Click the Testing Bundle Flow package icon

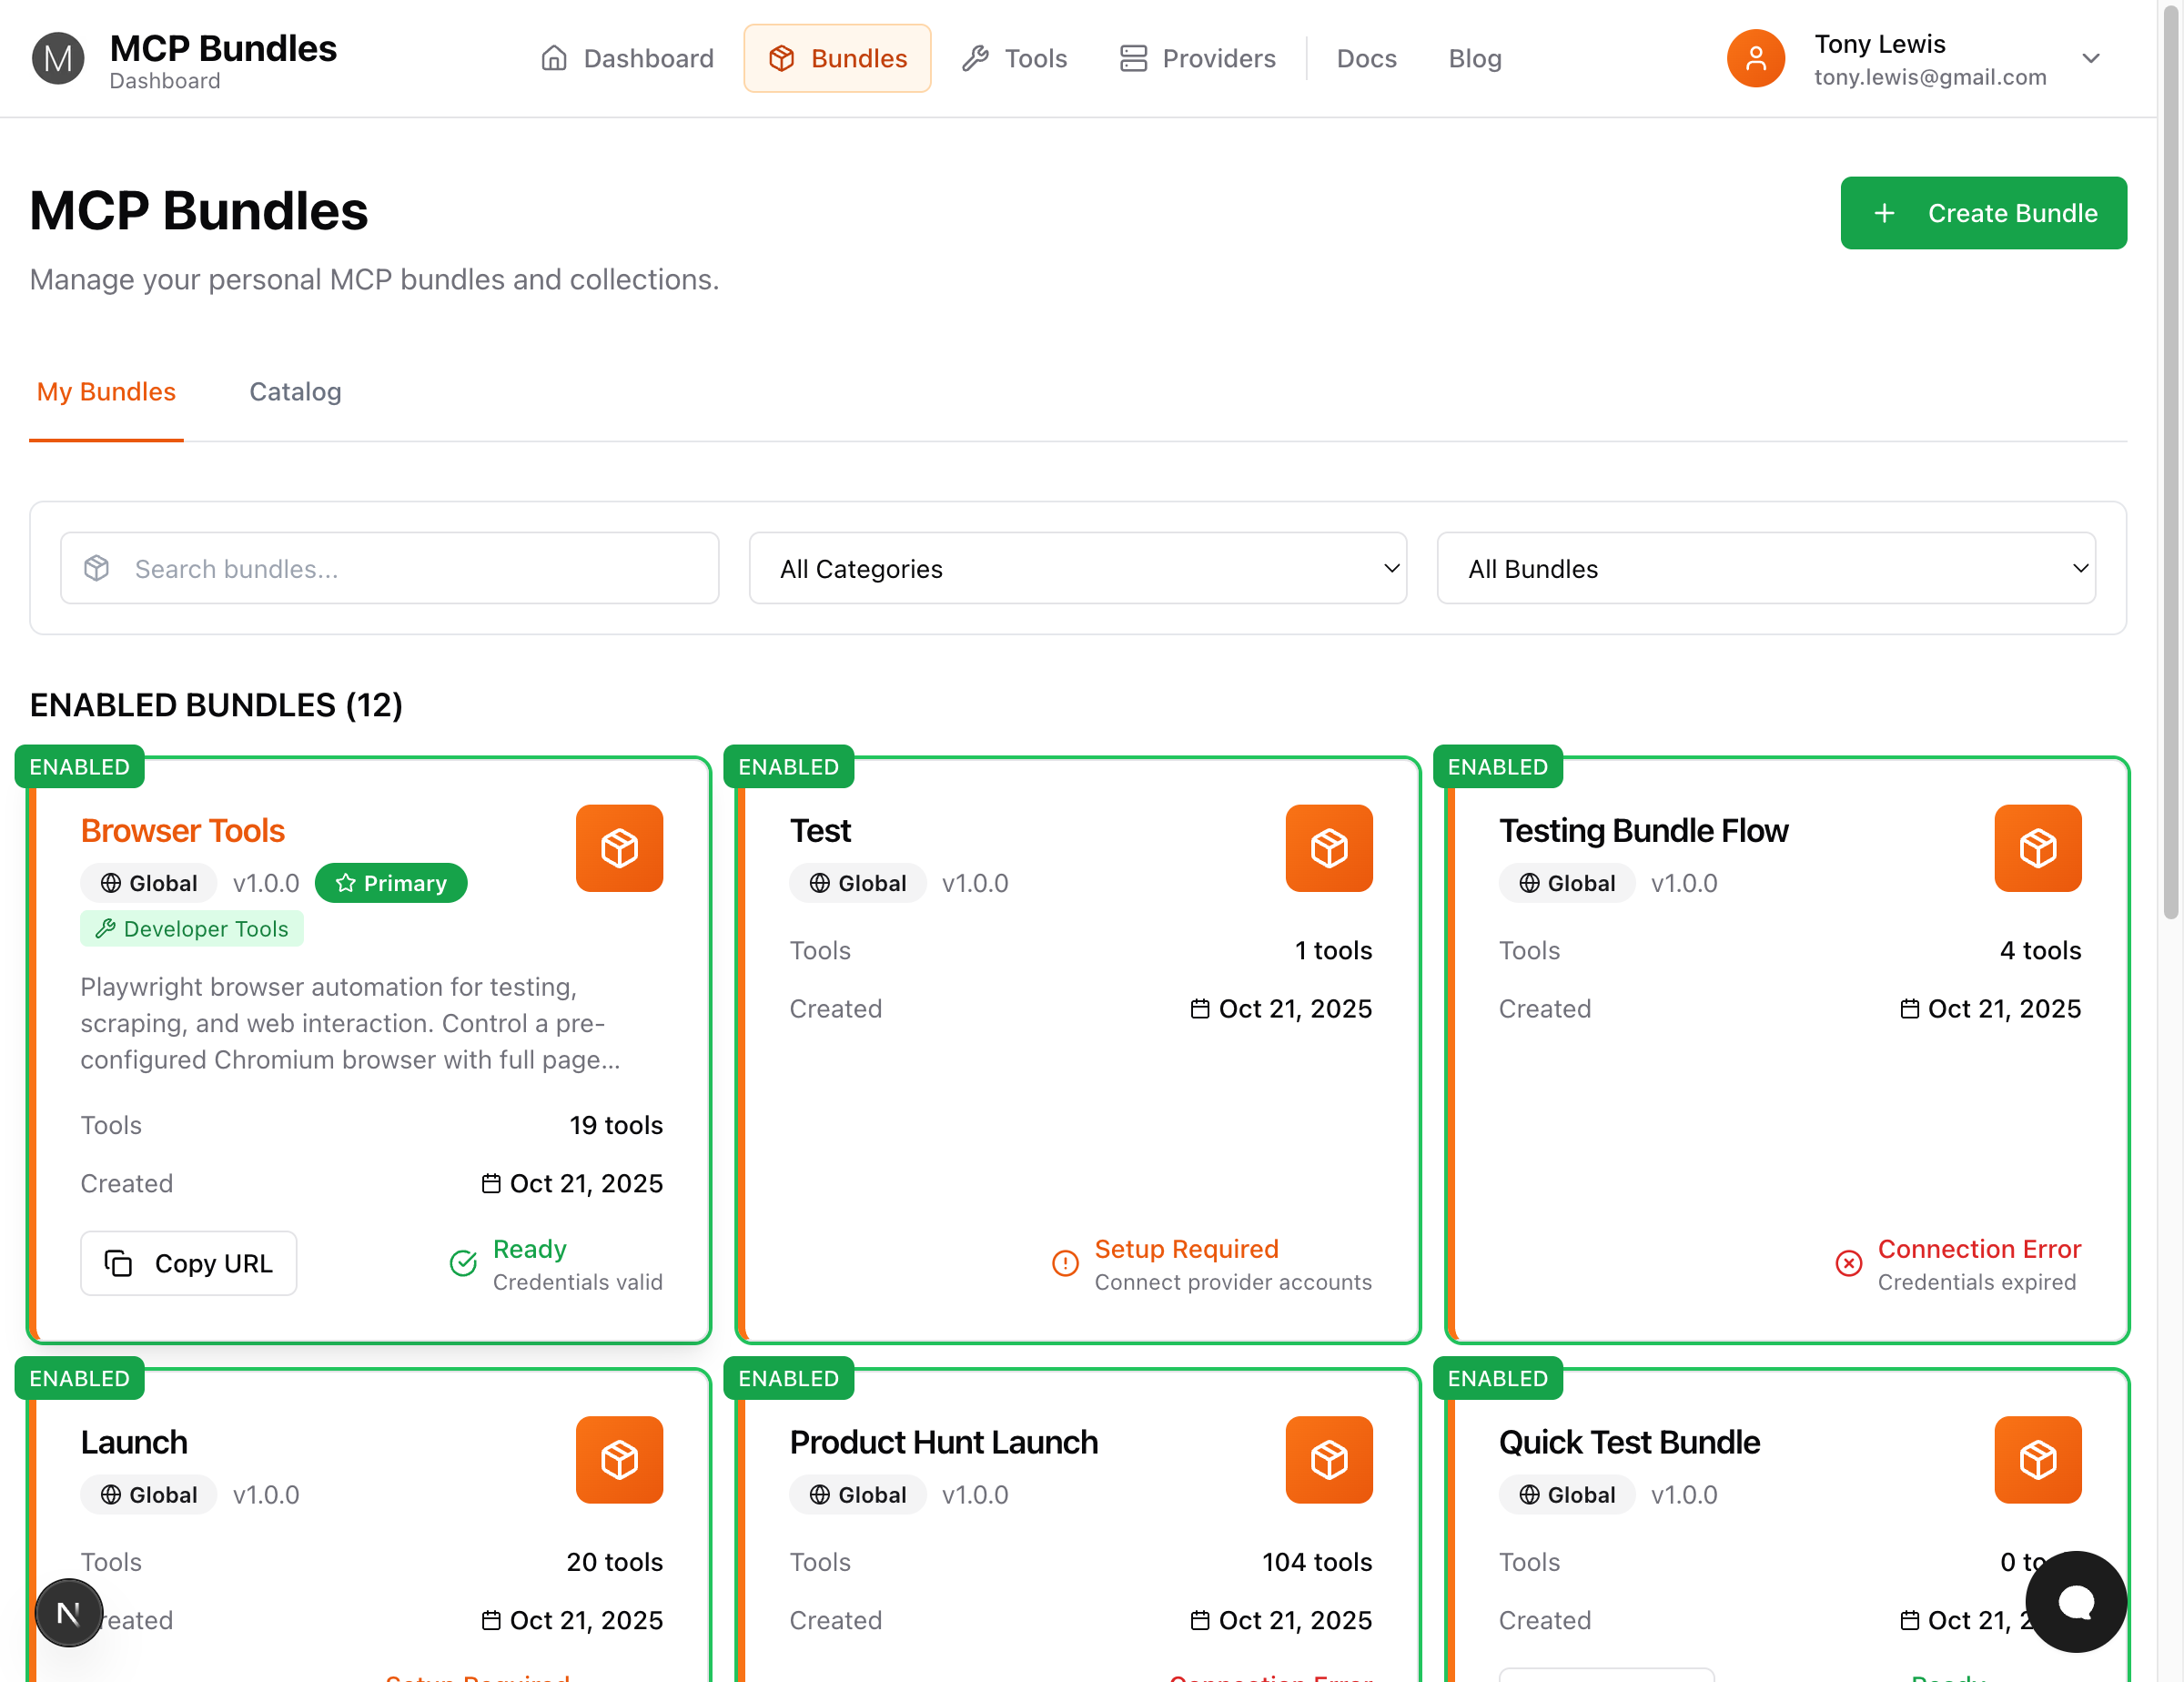click(x=2037, y=848)
